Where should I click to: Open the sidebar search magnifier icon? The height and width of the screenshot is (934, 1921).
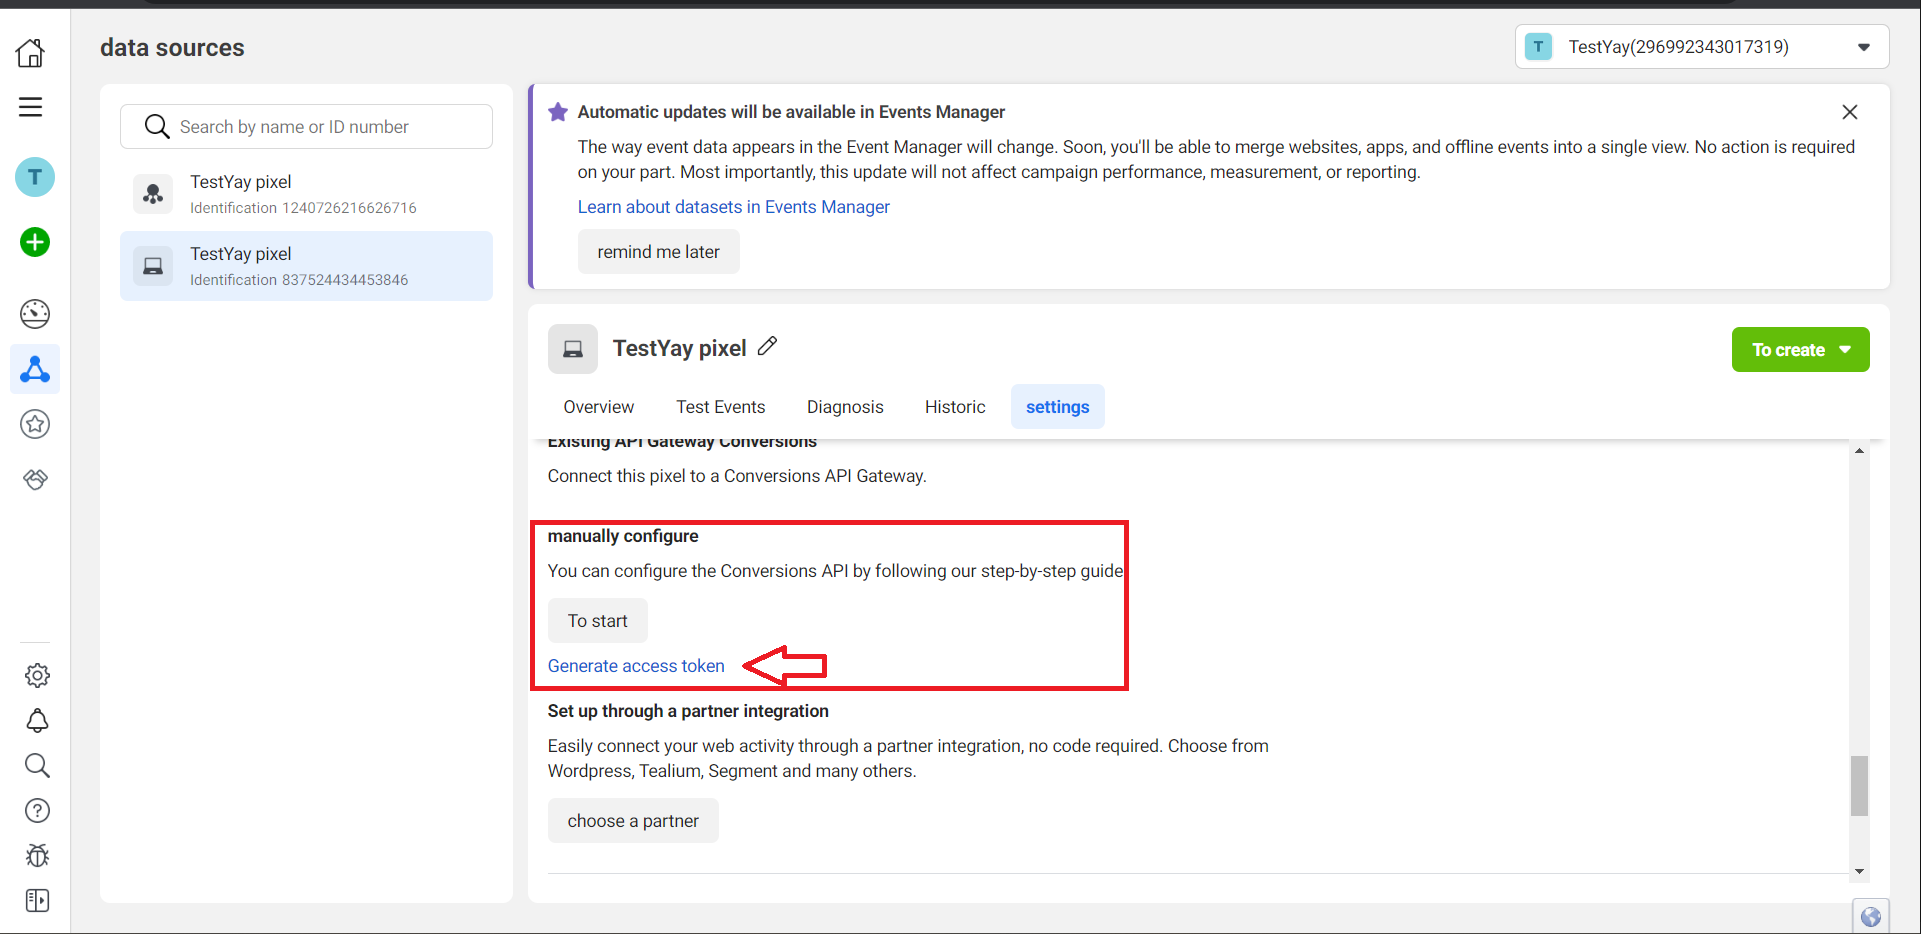tap(37, 765)
